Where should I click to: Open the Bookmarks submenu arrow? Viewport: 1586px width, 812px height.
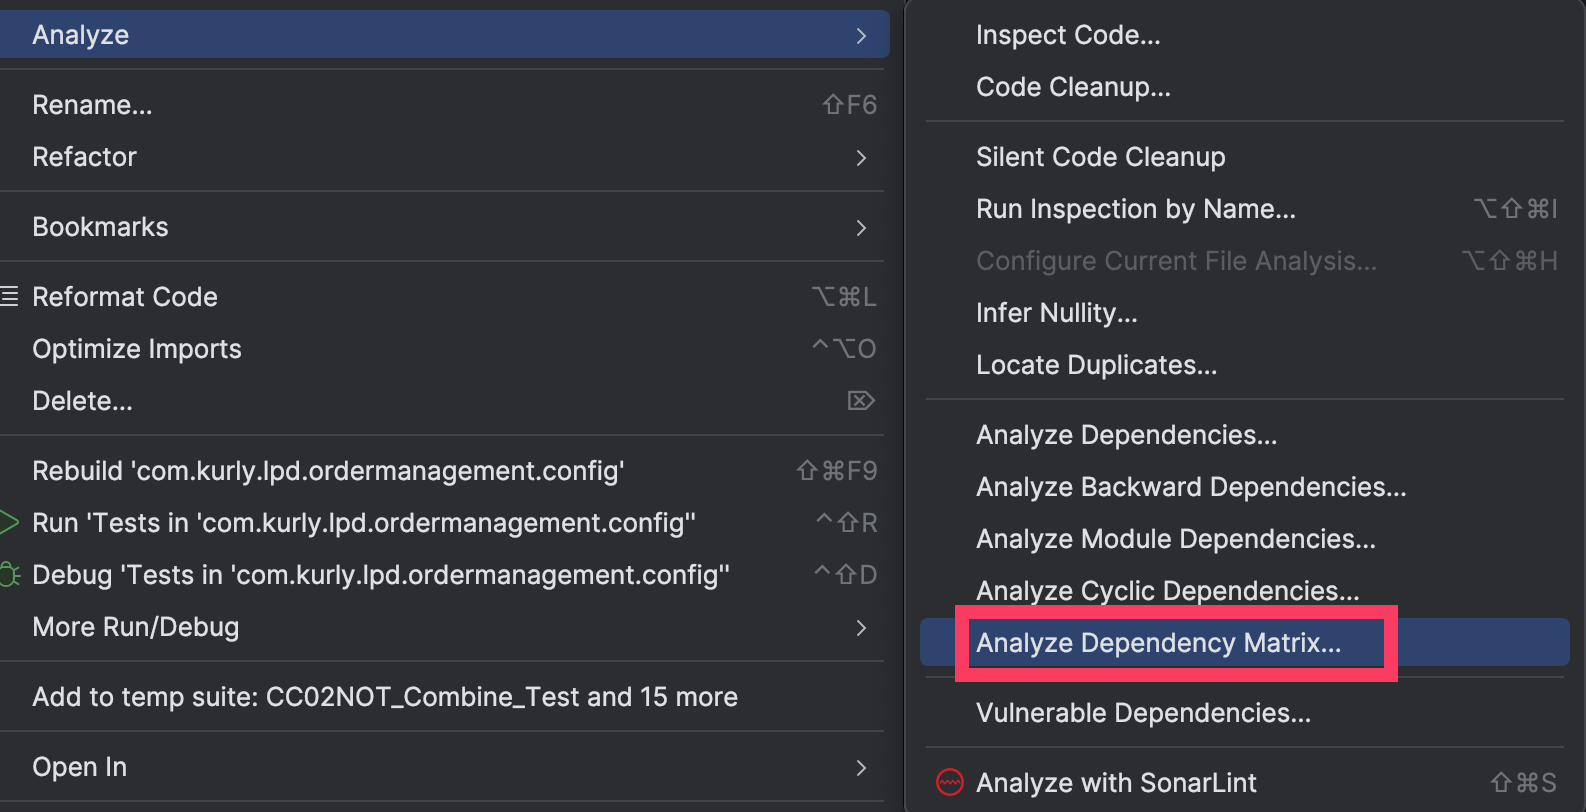tap(861, 228)
